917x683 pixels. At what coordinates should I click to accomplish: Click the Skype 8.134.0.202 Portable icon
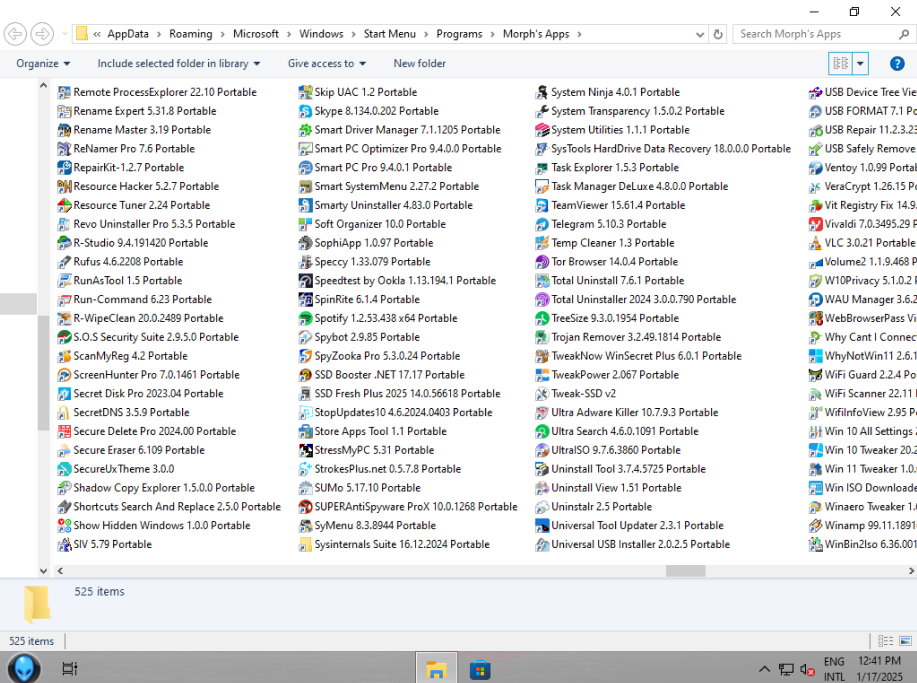point(305,111)
